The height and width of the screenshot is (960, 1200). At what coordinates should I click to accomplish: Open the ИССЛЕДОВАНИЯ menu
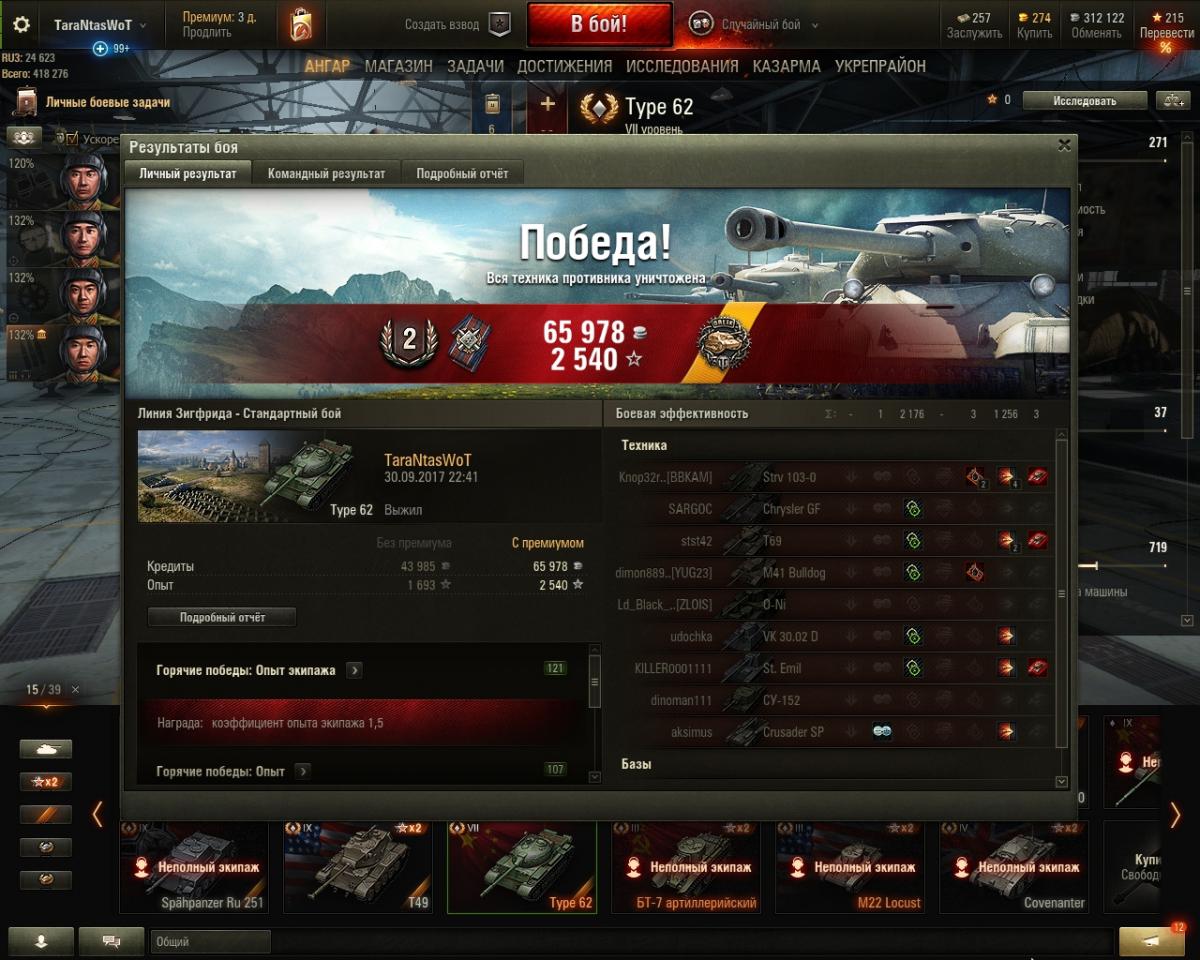682,66
